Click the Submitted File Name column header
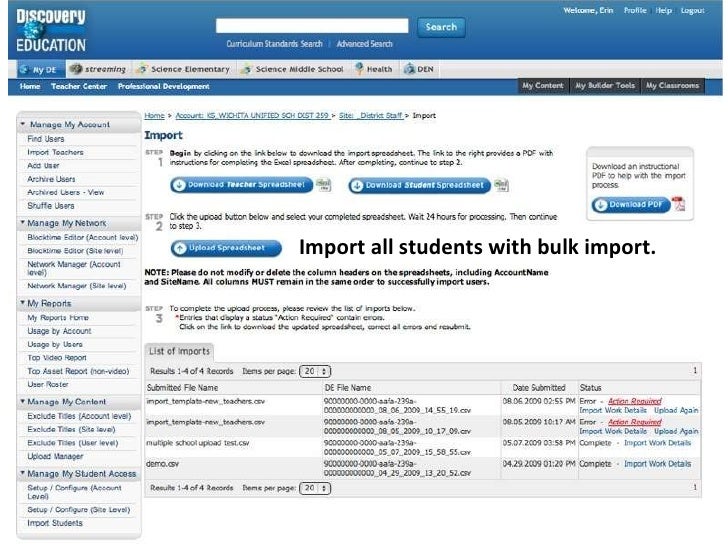 [x=182, y=388]
